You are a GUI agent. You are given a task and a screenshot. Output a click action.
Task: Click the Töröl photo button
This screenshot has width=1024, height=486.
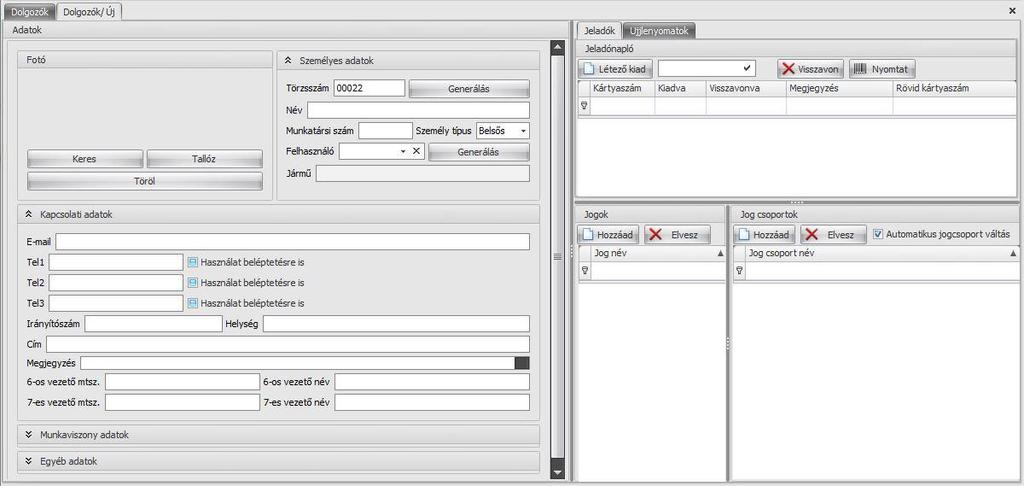click(145, 181)
